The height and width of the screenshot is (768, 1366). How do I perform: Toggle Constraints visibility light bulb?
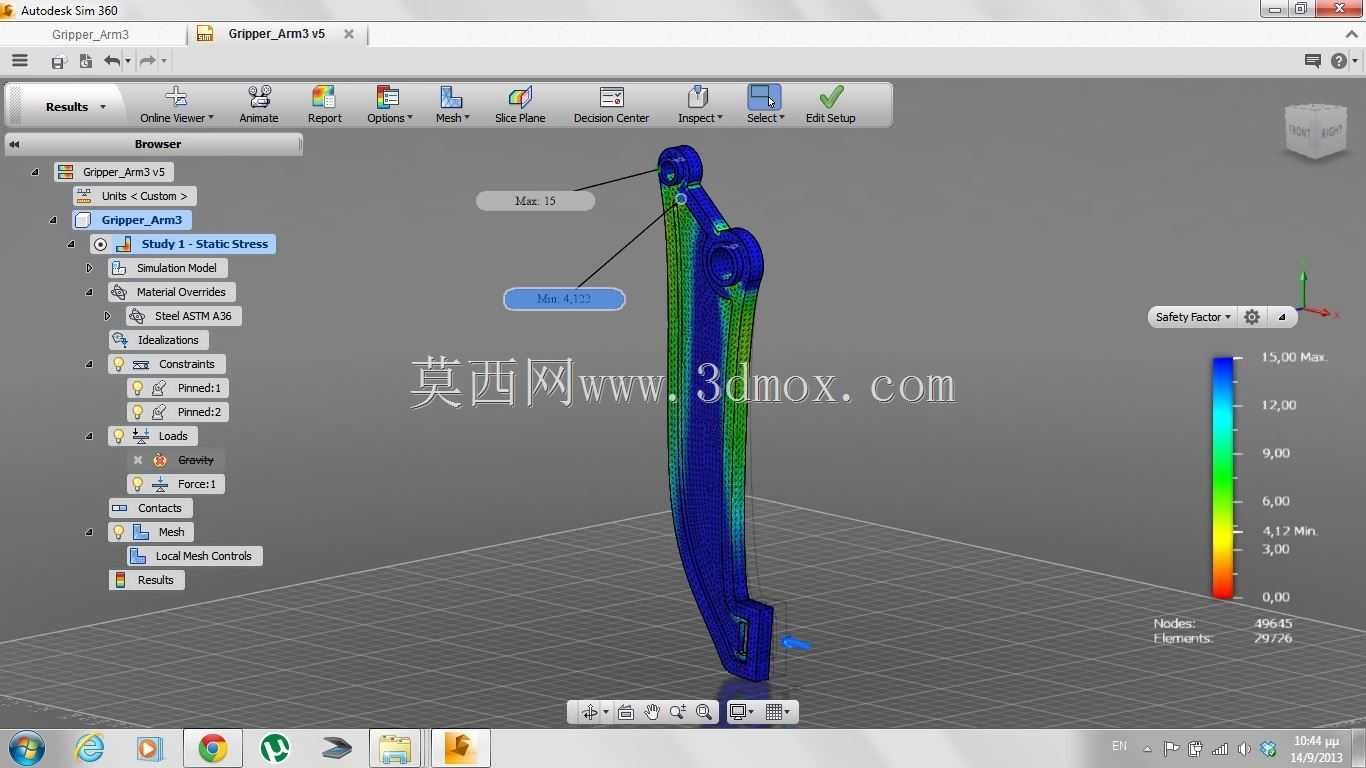click(x=118, y=364)
